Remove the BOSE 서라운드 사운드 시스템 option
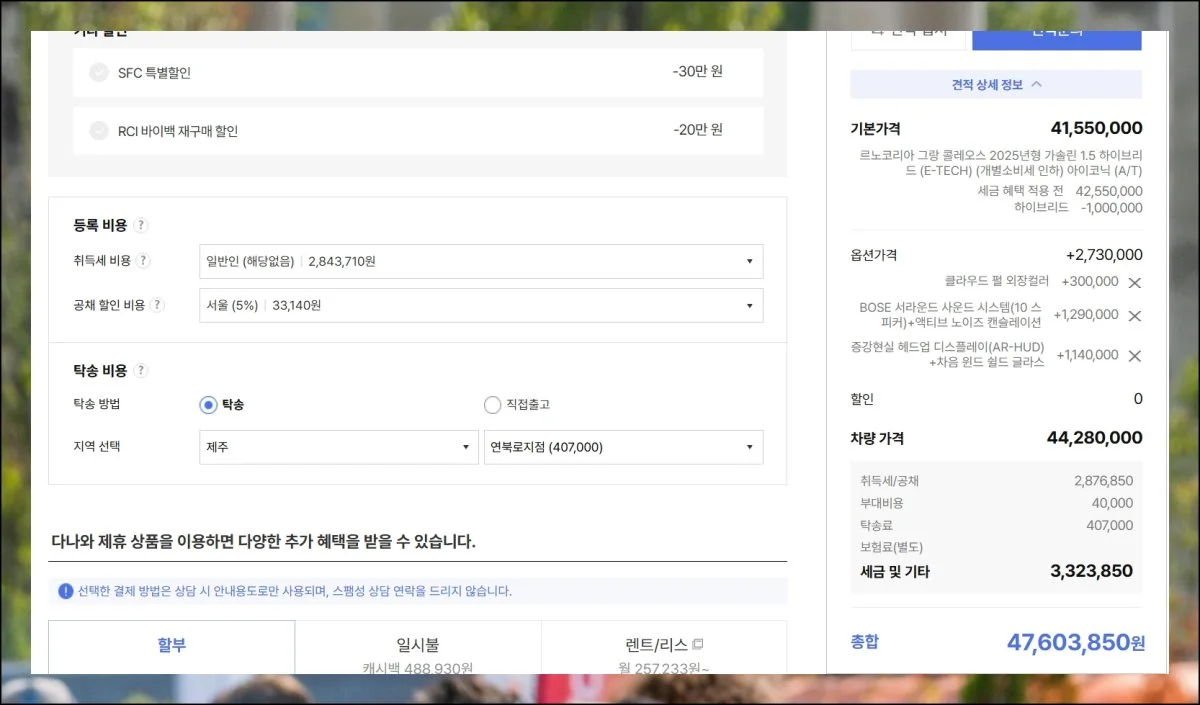1200x705 pixels. tap(1134, 316)
